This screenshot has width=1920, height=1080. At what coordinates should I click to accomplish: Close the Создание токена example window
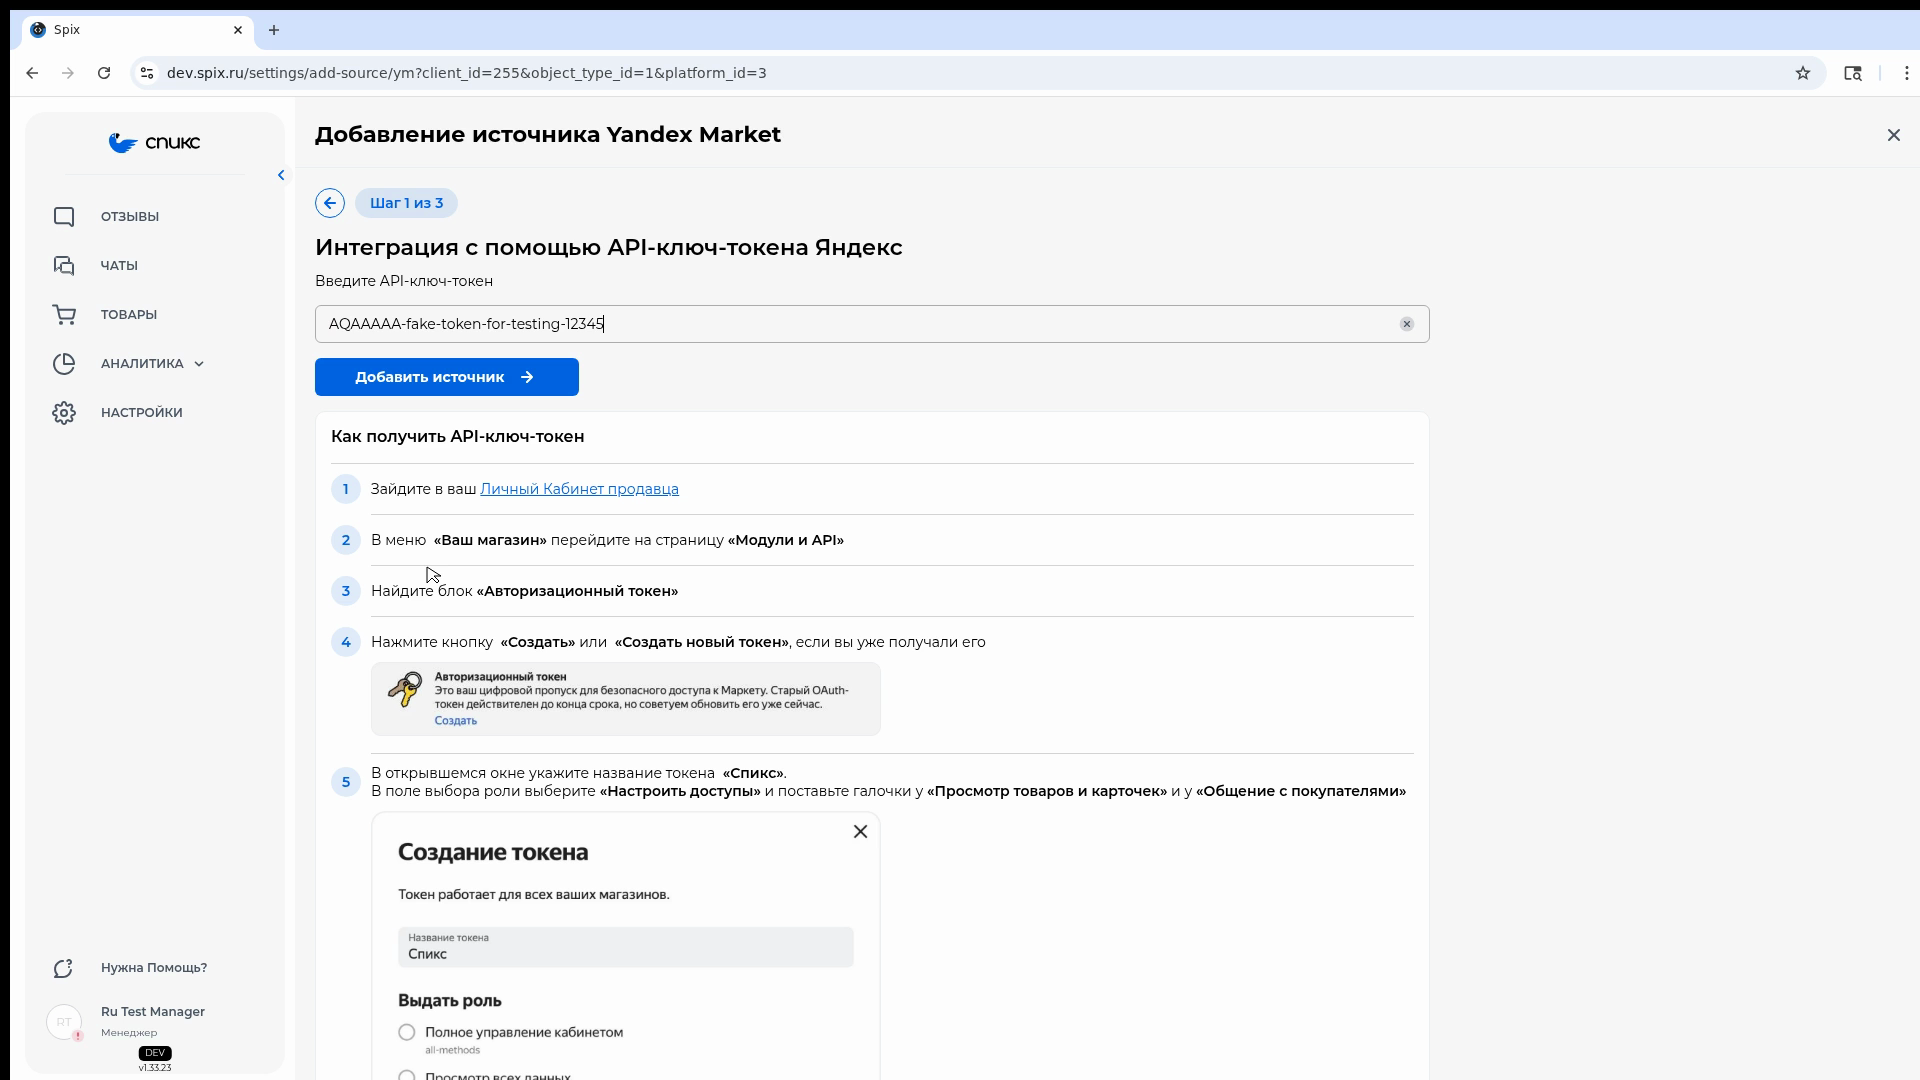(860, 832)
